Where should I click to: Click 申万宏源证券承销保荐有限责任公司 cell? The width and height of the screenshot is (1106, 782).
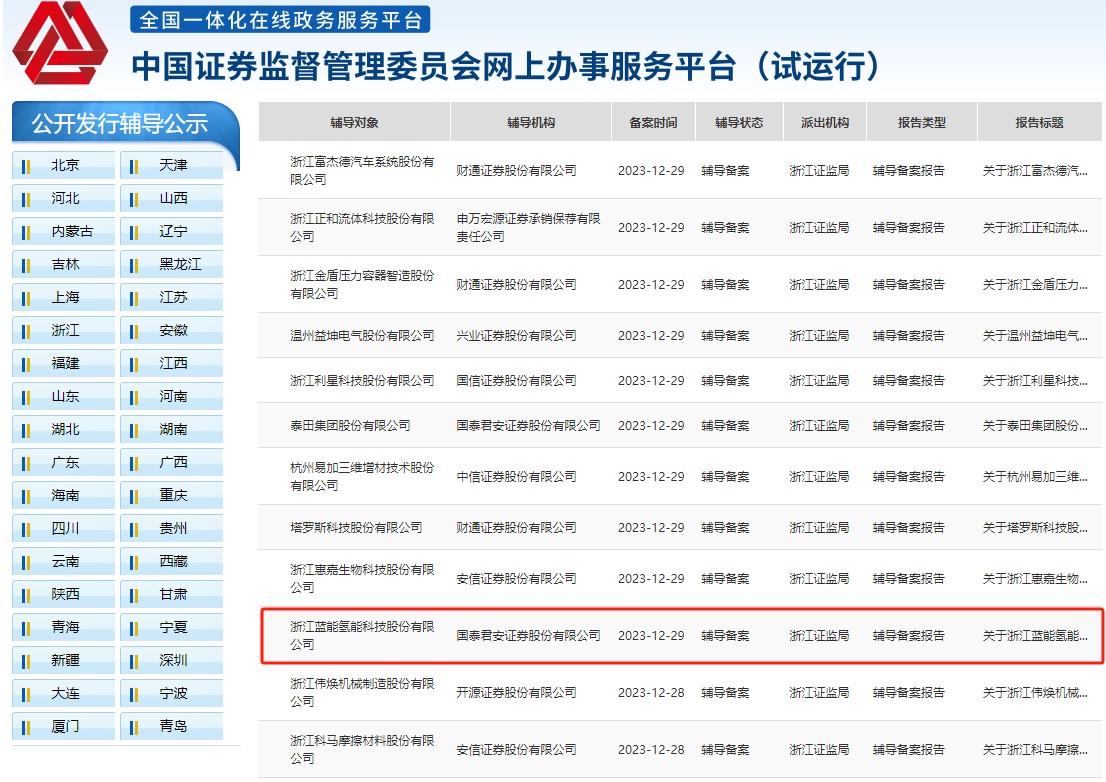point(528,228)
